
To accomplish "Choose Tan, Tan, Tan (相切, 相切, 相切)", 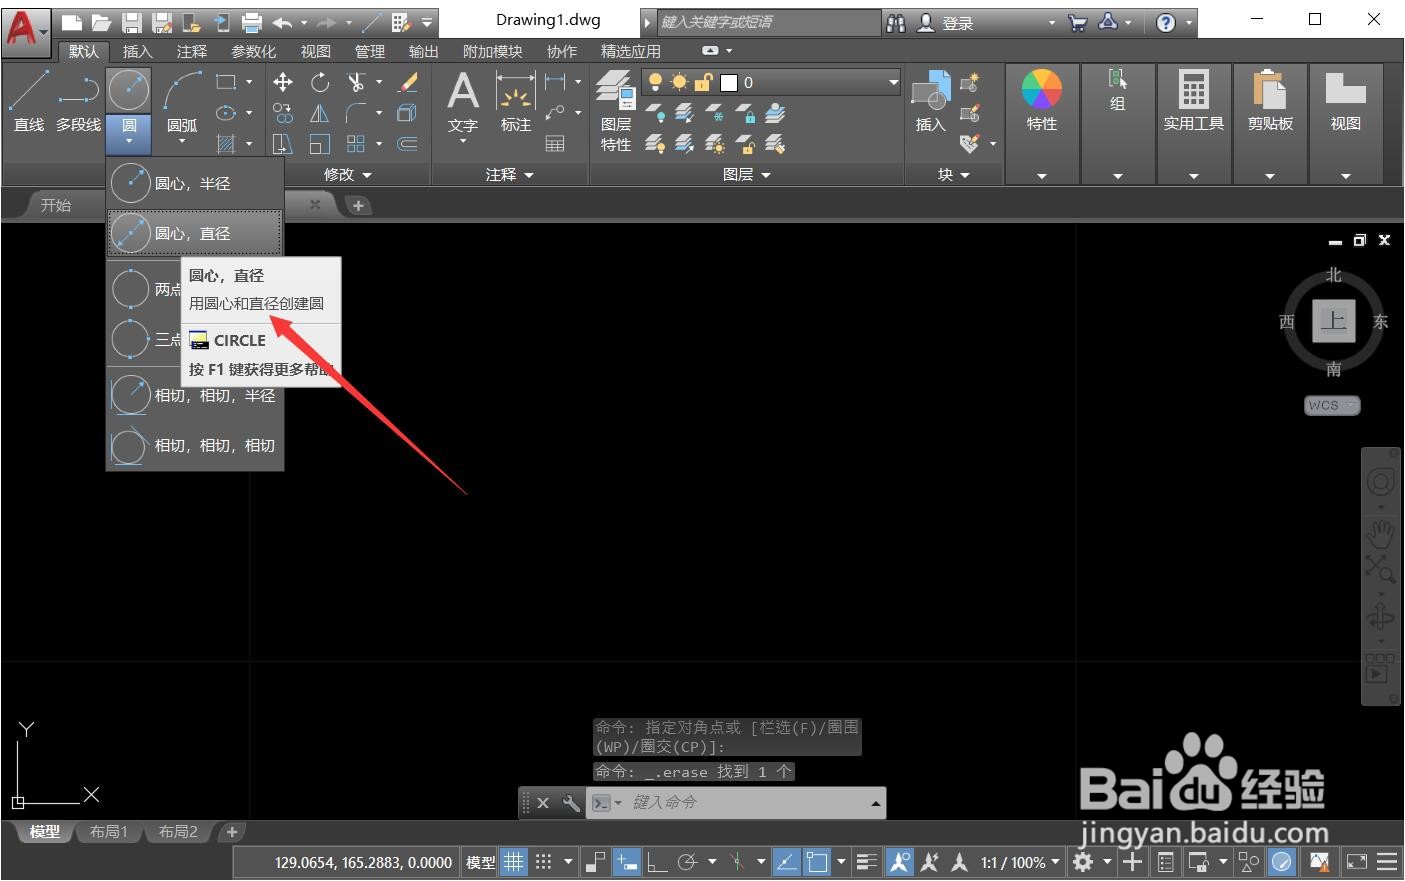I will click(195, 445).
